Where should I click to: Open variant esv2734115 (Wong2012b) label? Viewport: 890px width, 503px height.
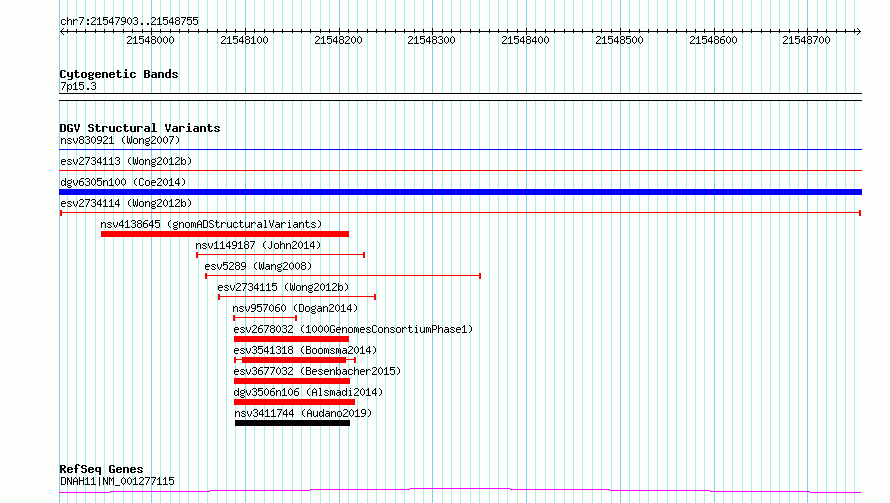pyautogui.click(x=283, y=287)
